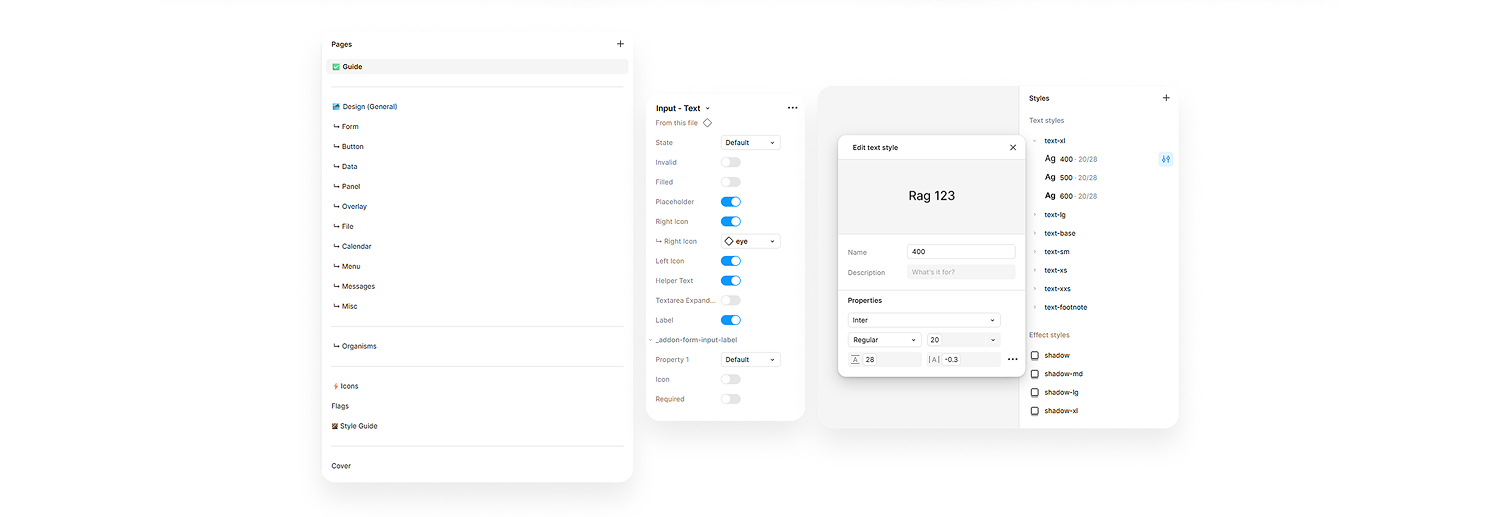This screenshot has height=517, width=1500.
Task: Open the Design (General) page
Action: click(x=369, y=107)
